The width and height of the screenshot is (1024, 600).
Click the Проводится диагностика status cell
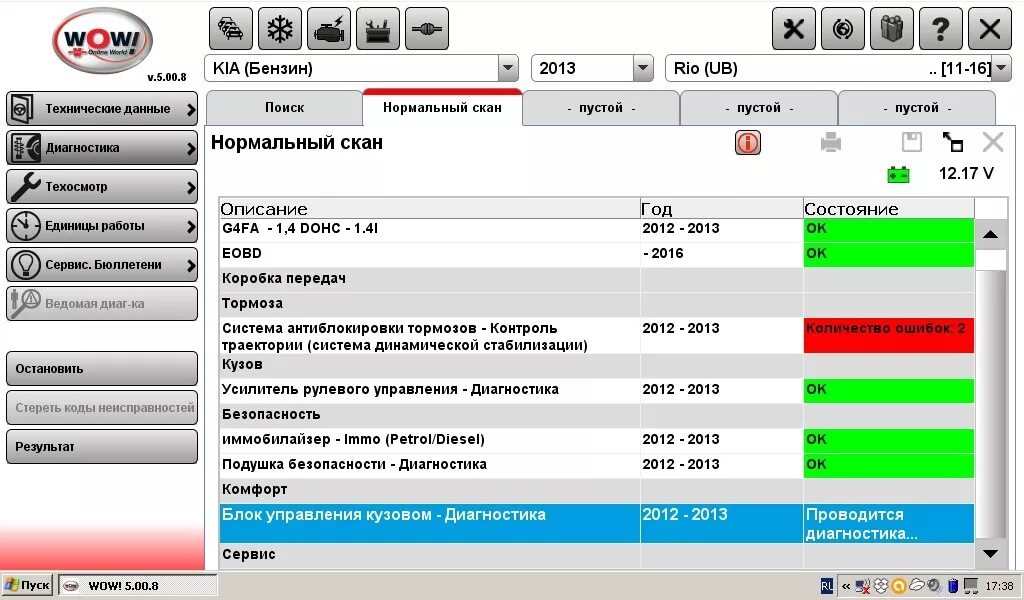(x=888, y=524)
